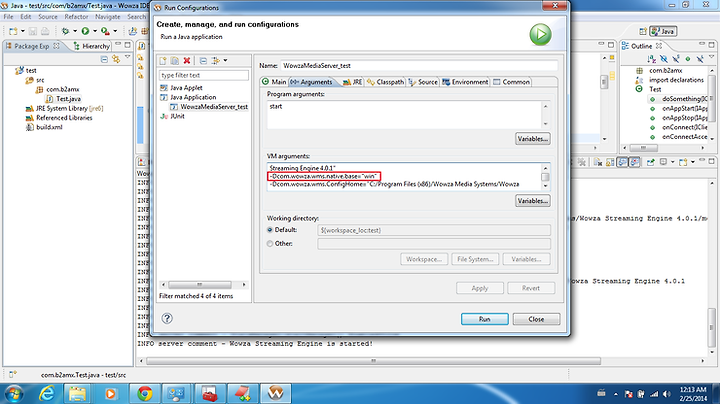Click the green Run toolbar icon in Eclipse
The width and height of the screenshot is (720, 404).
[x=85, y=31]
